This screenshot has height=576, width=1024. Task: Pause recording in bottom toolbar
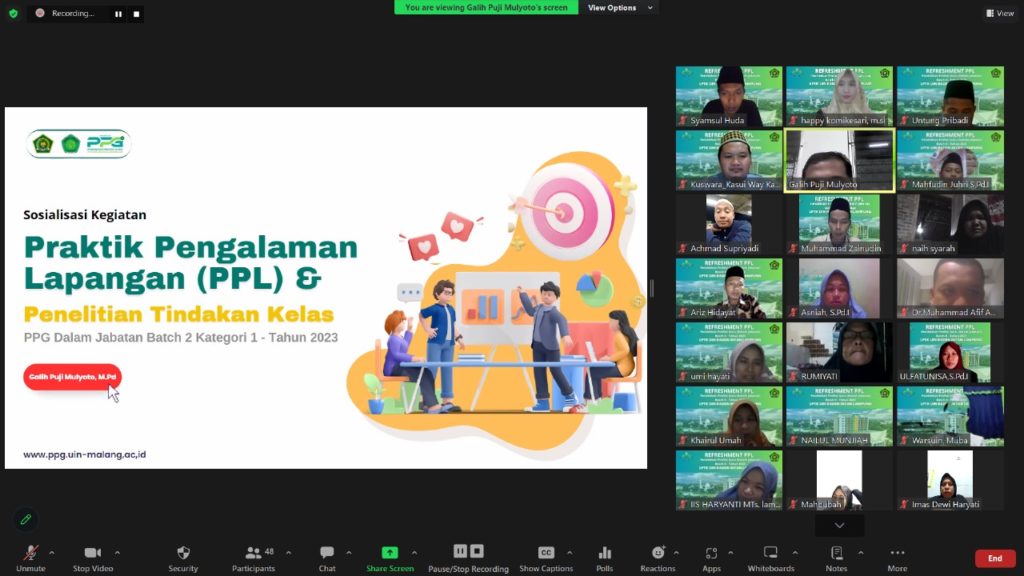point(460,551)
